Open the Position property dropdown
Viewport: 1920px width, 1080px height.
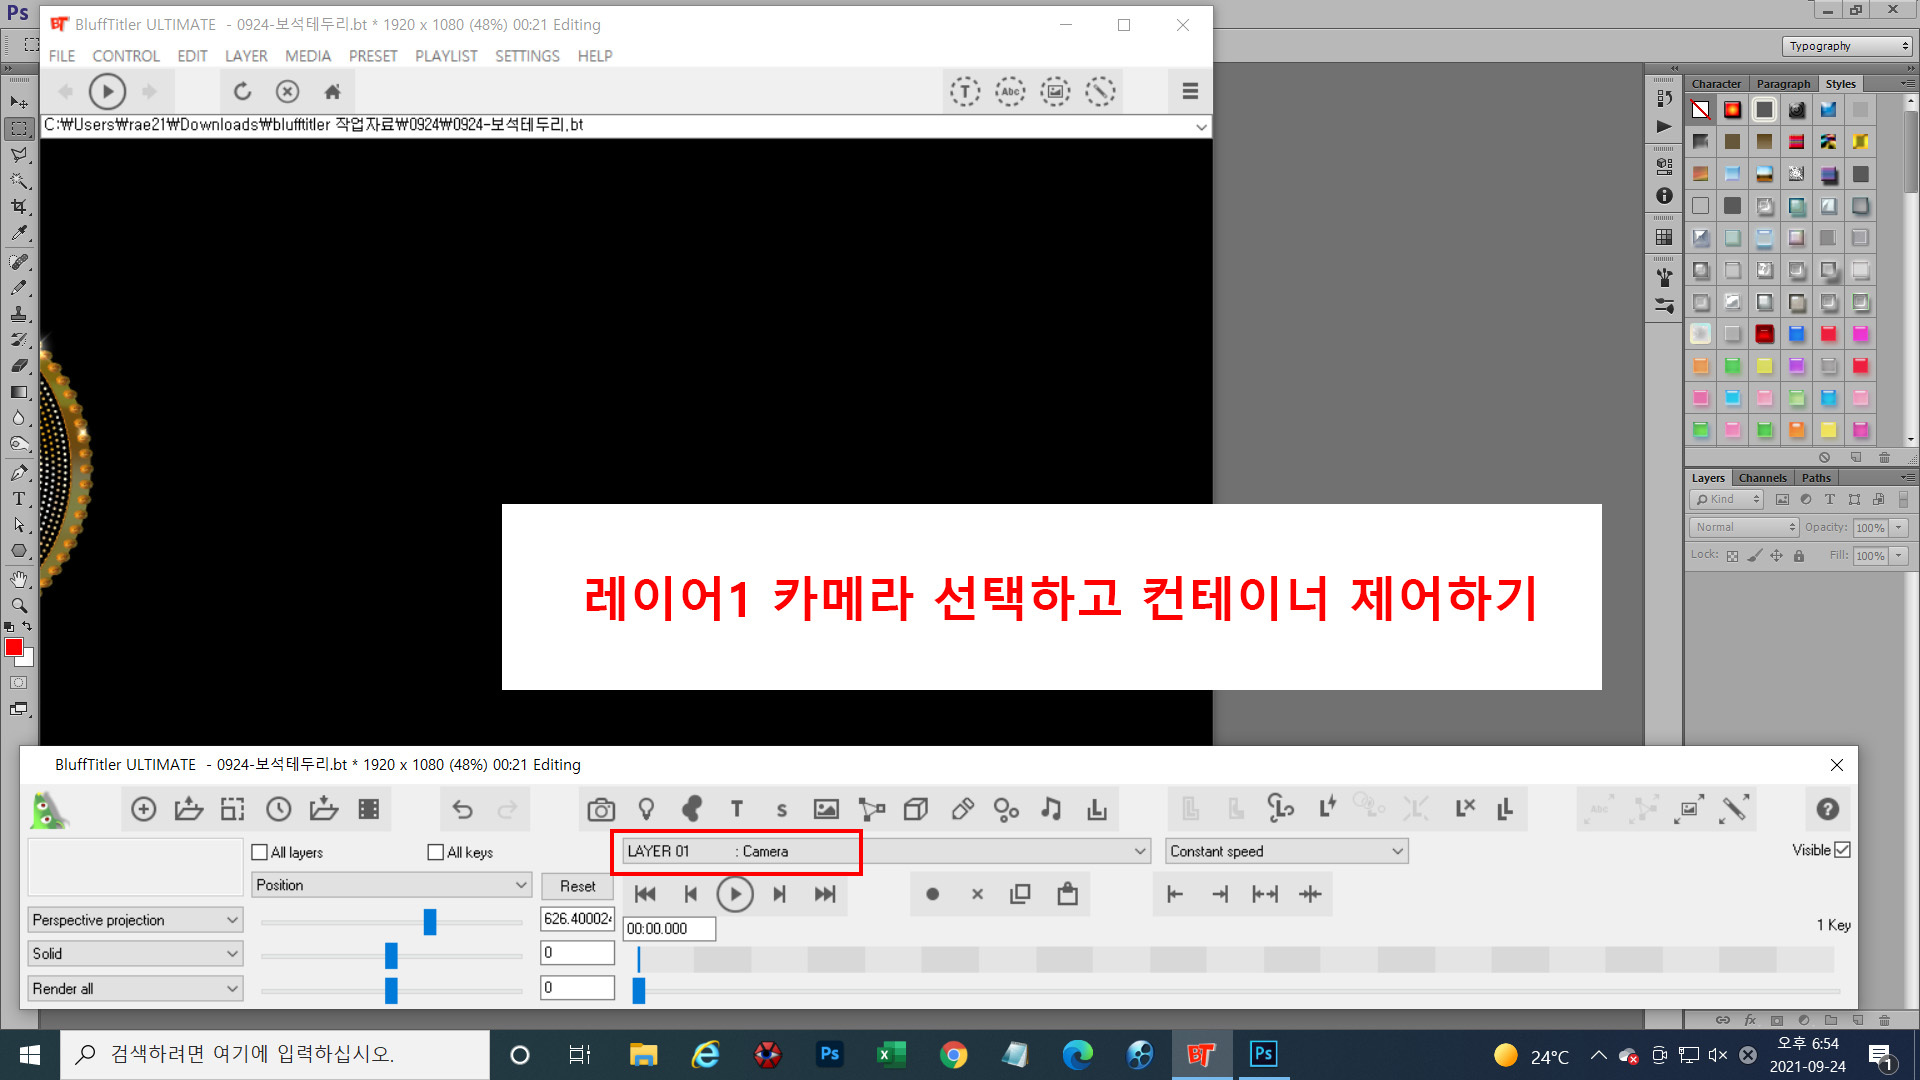click(x=391, y=885)
